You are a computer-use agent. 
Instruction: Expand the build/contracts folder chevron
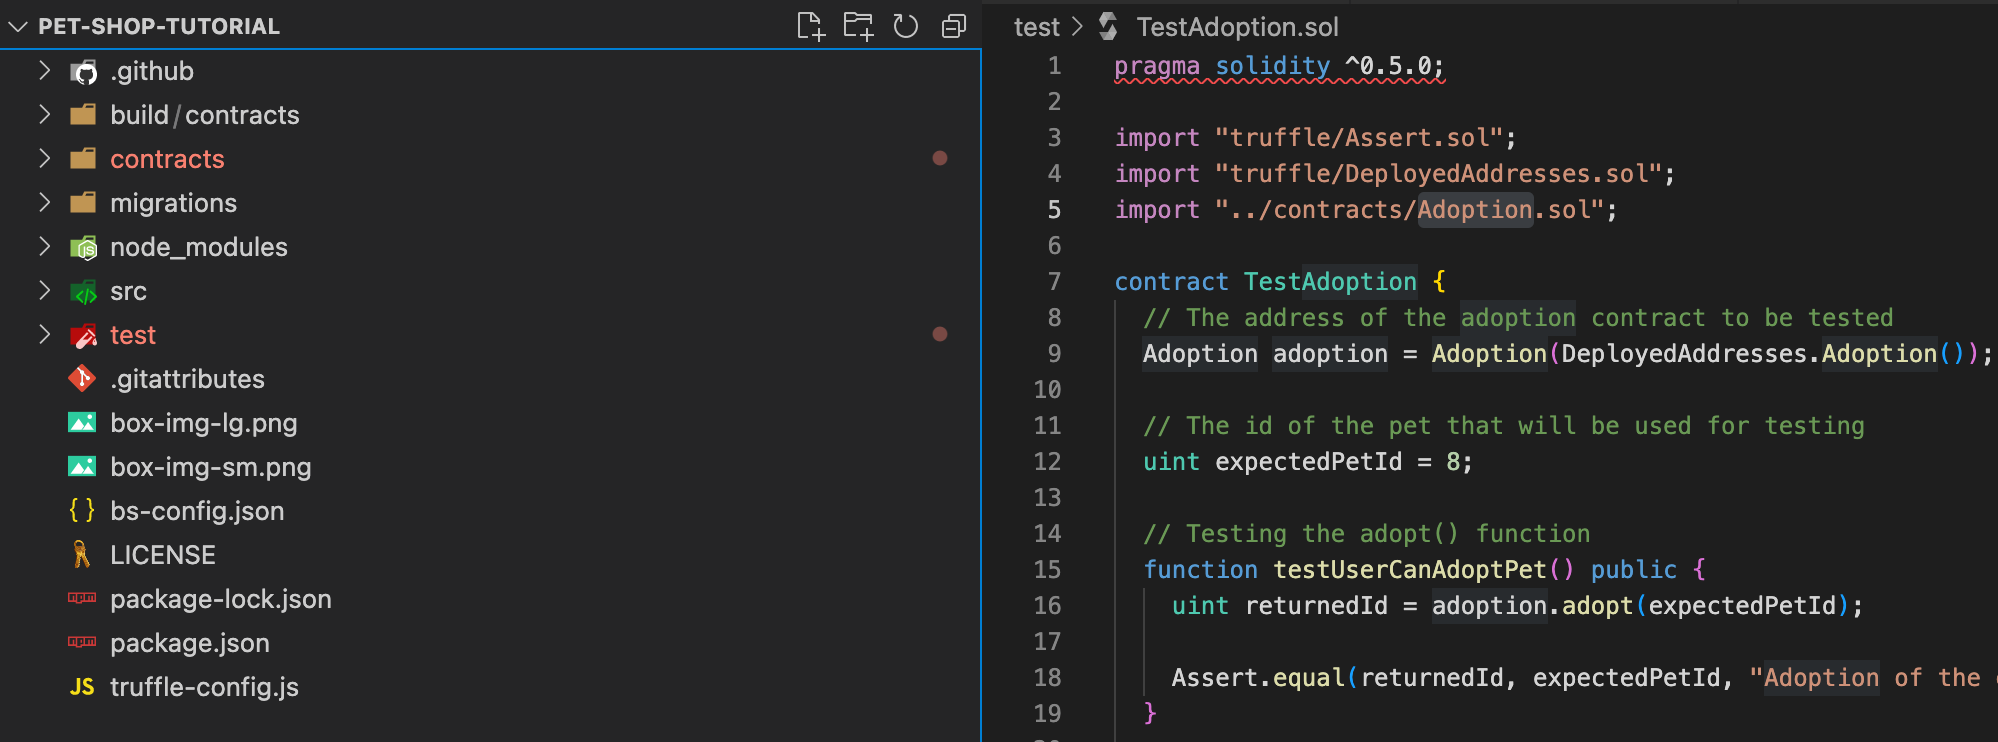coord(44,114)
